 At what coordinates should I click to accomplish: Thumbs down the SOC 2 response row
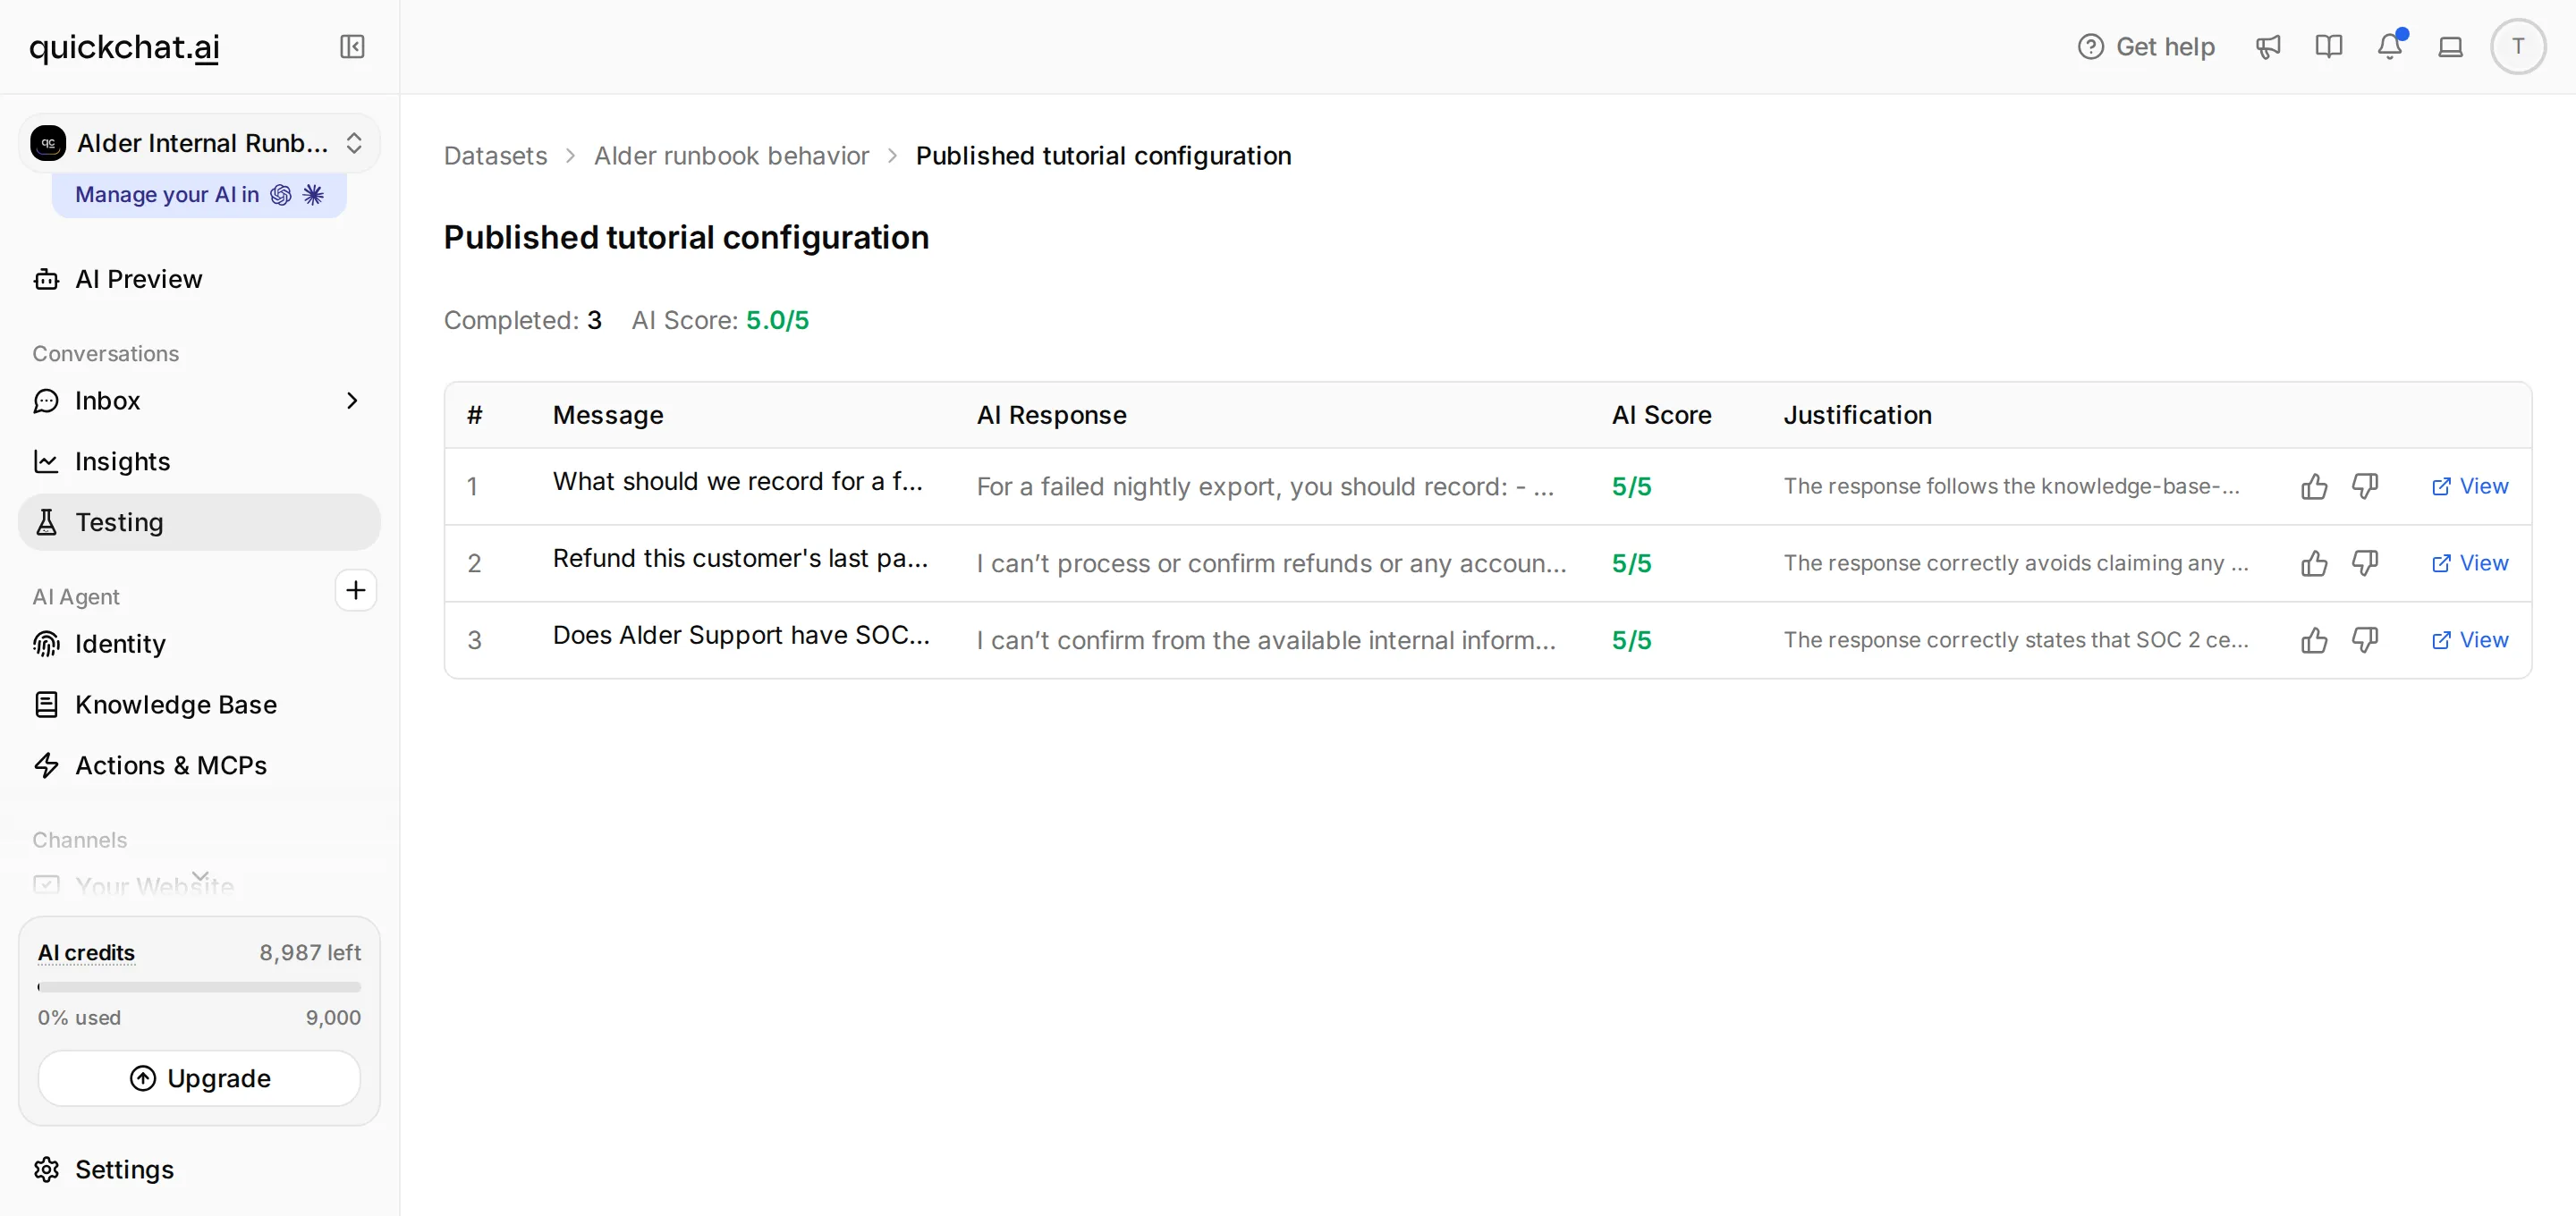point(2364,640)
